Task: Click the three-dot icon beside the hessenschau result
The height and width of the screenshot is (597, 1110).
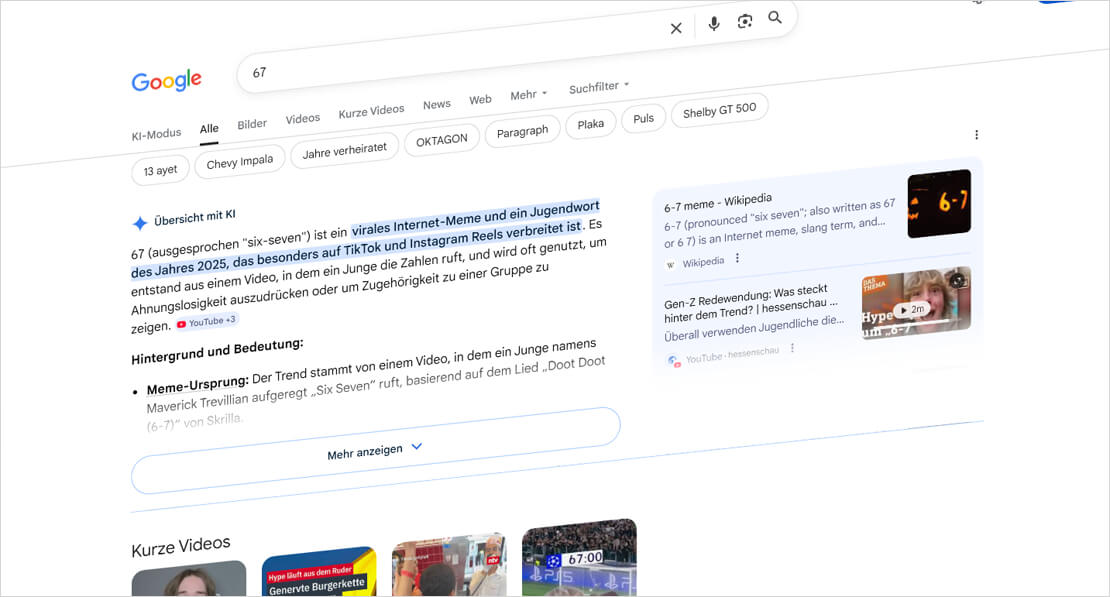Action: pos(791,347)
